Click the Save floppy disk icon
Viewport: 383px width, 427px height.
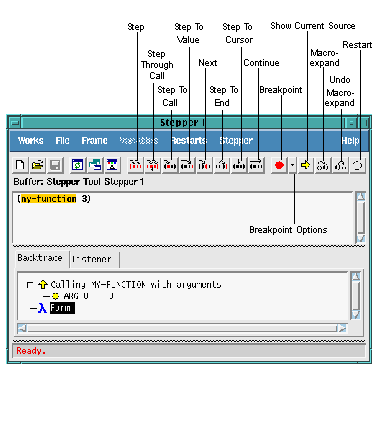pyautogui.click(x=55, y=165)
